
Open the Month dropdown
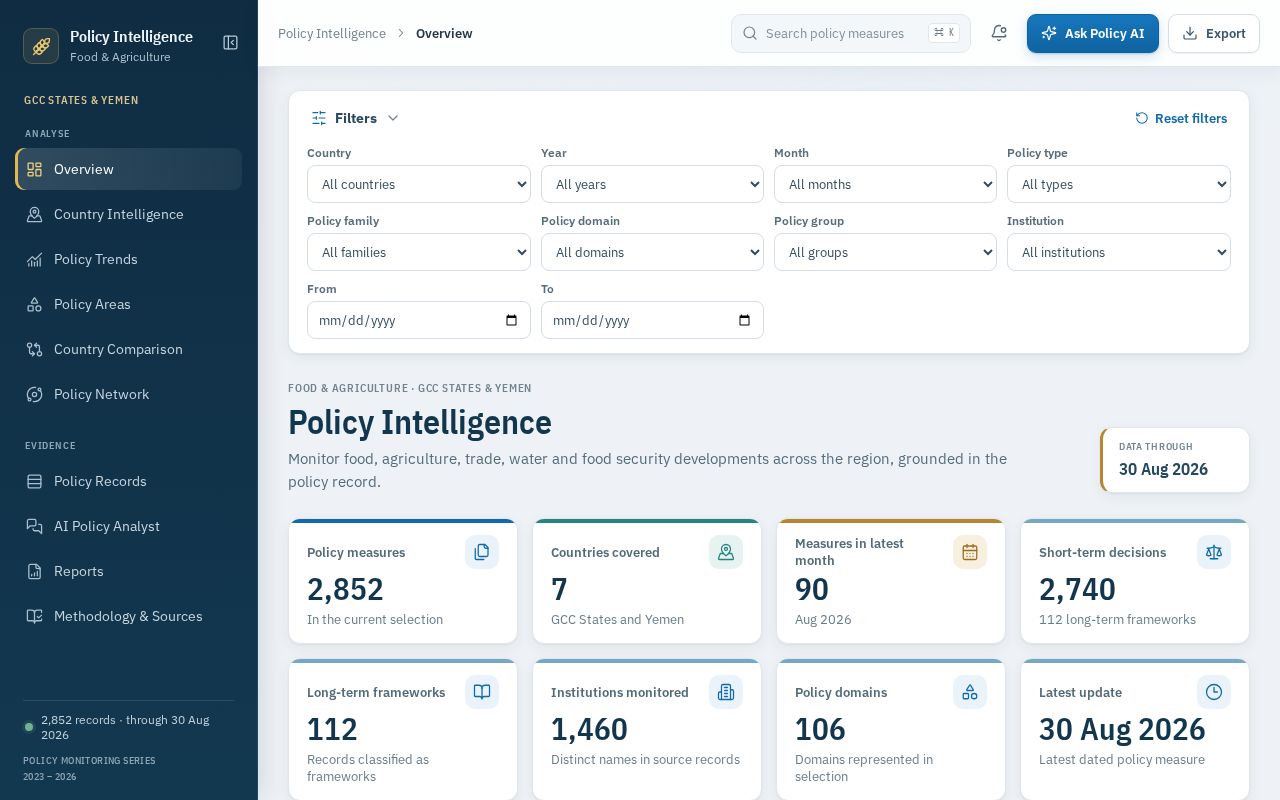[x=885, y=184]
